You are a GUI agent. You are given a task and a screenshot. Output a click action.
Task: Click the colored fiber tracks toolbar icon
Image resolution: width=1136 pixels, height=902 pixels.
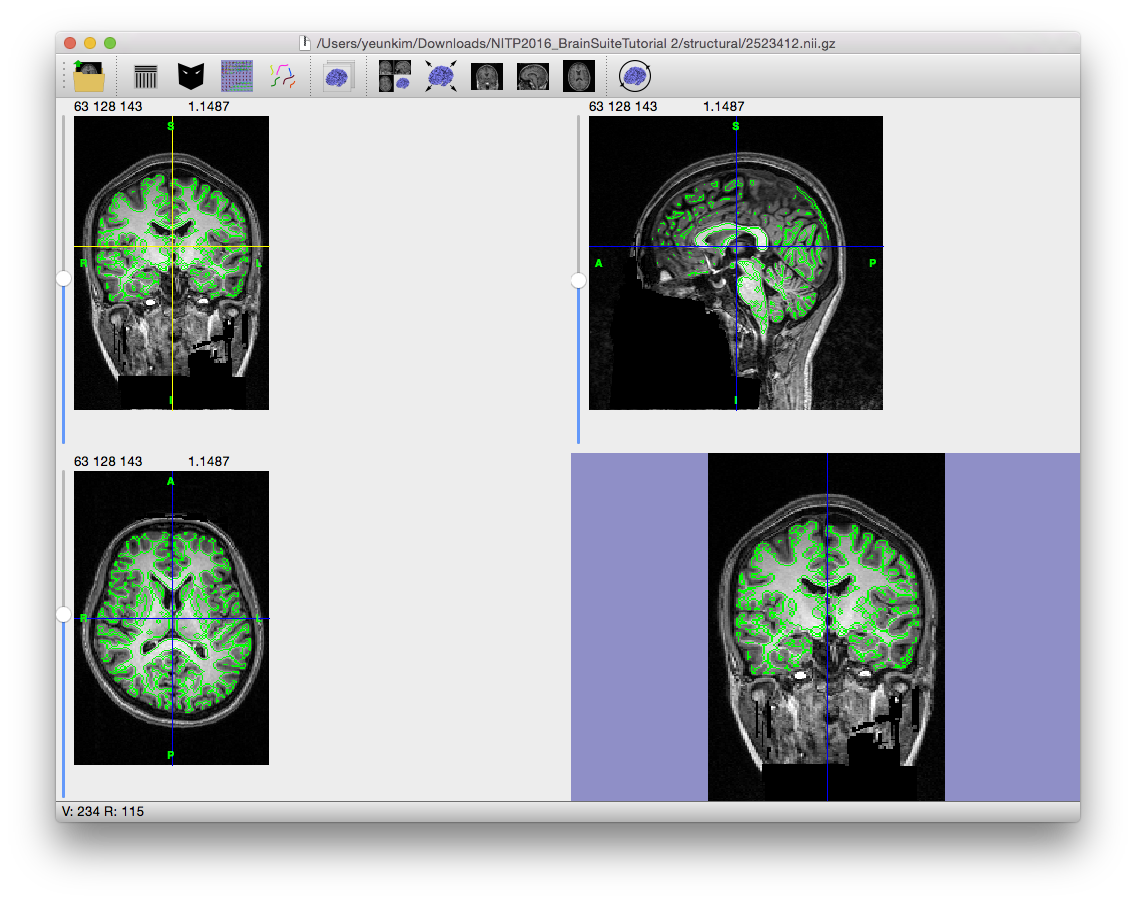(x=283, y=76)
